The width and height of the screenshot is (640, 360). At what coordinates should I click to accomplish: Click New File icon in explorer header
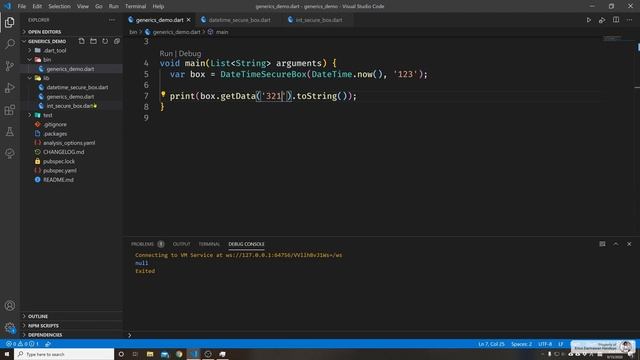(x=82, y=41)
